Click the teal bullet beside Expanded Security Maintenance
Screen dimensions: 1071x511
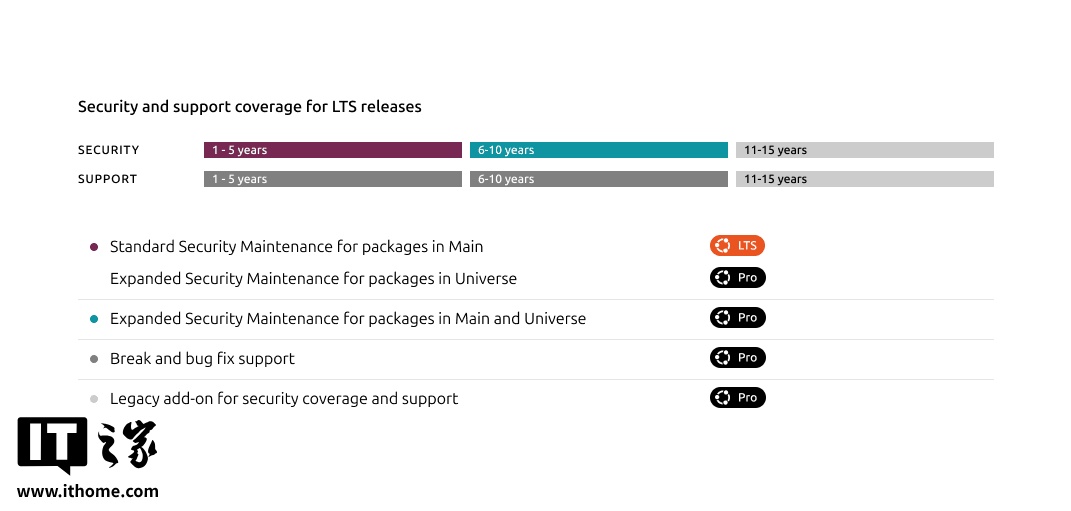(x=94, y=319)
